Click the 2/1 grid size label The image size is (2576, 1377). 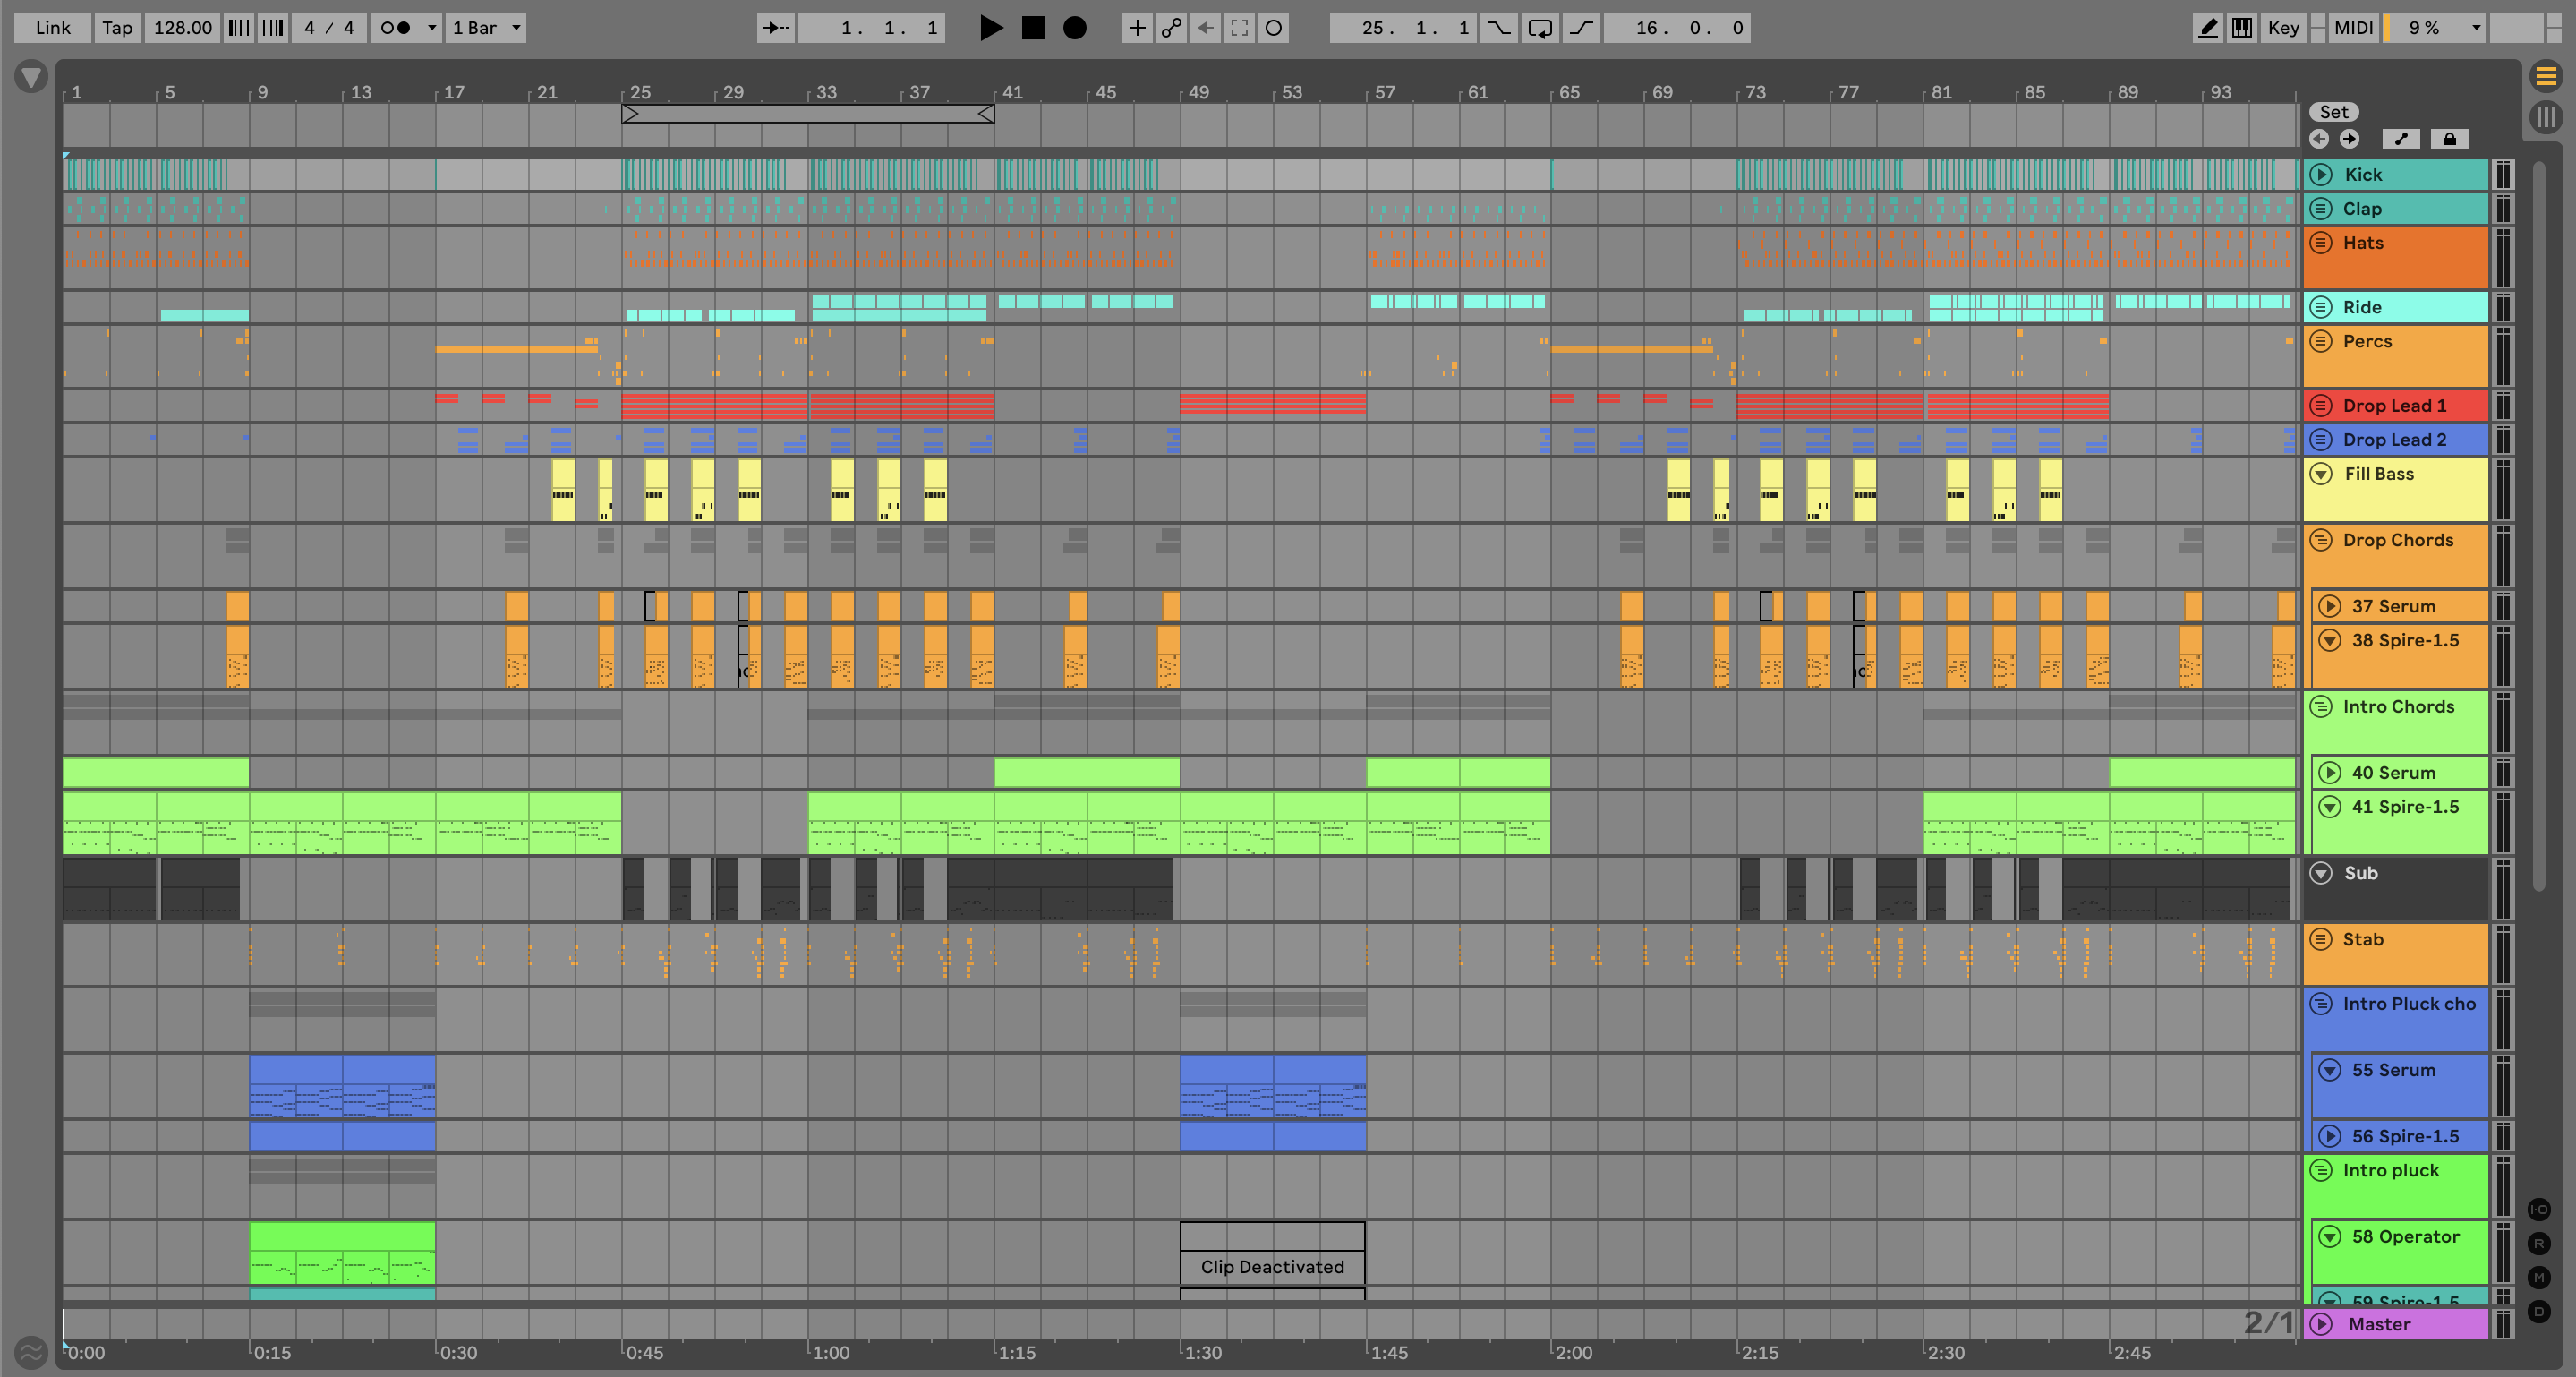click(x=2268, y=1322)
